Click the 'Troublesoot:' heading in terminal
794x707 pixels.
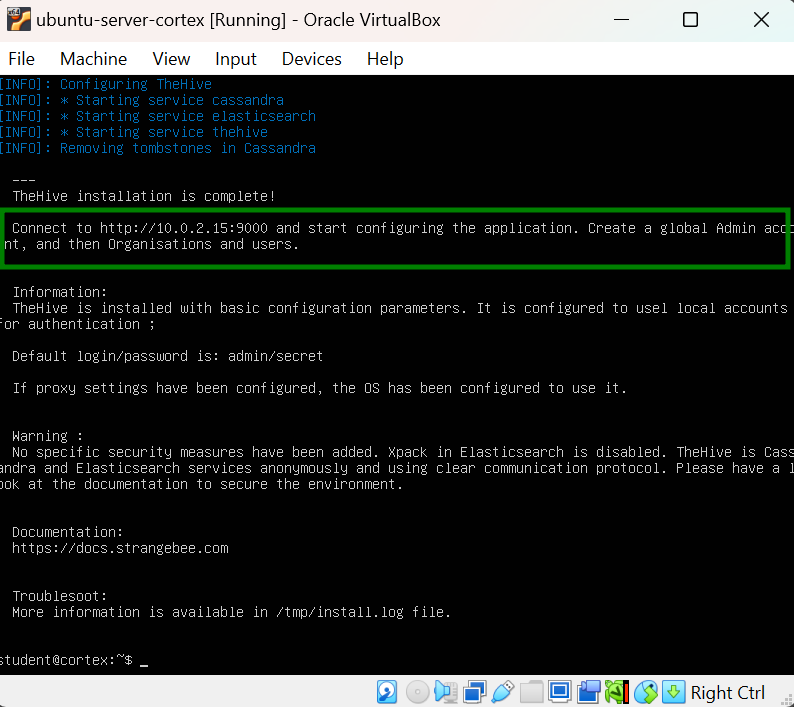coord(60,596)
